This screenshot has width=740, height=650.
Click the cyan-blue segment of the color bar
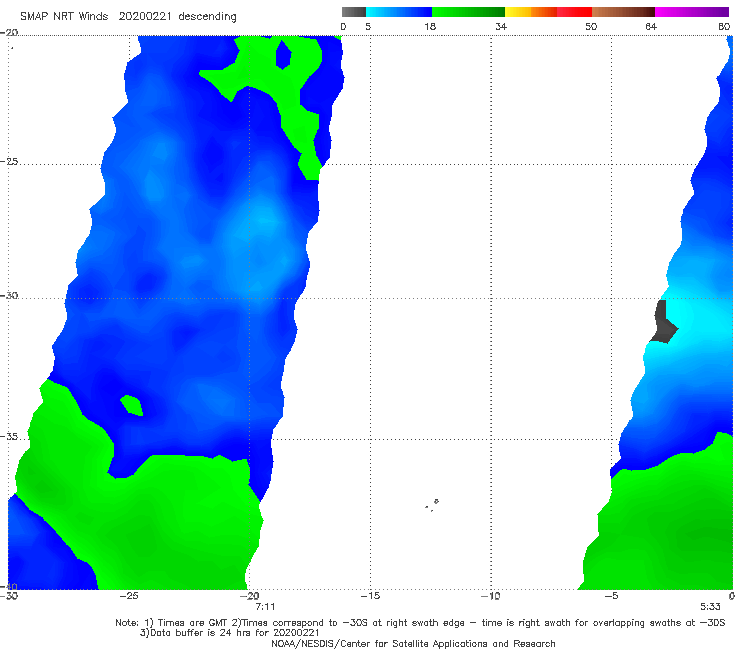(x=399, y=12)
